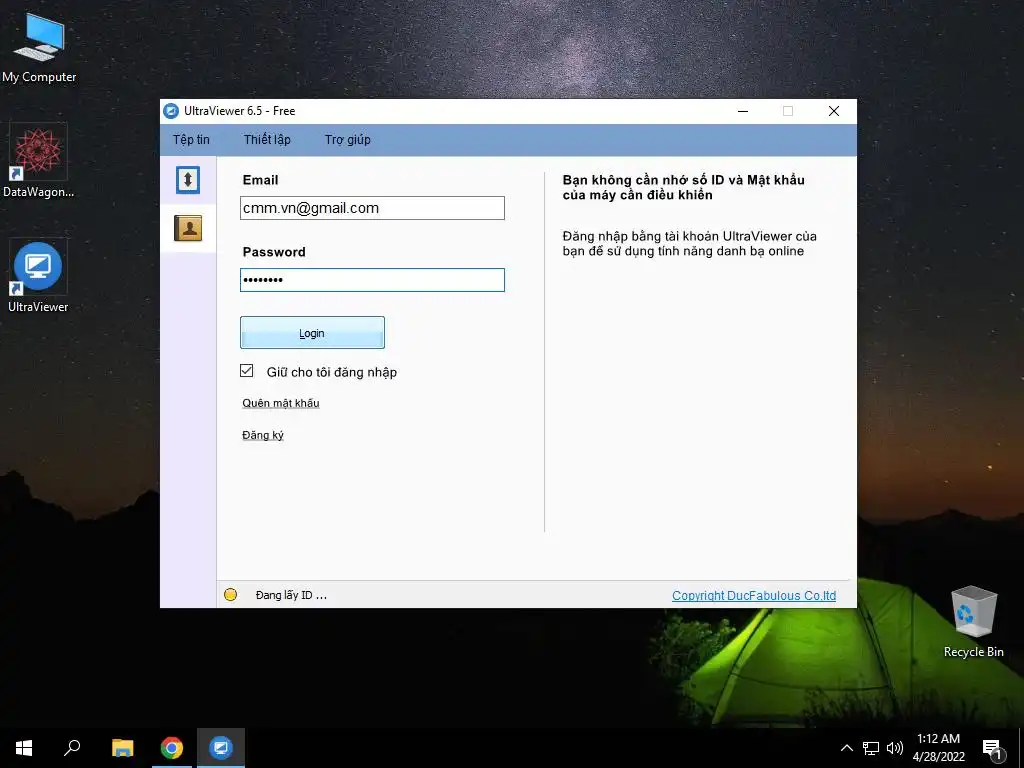Screen dimensions: 1024x768
Task: Minimize the UltraViewer window
Action: [743, 111]
